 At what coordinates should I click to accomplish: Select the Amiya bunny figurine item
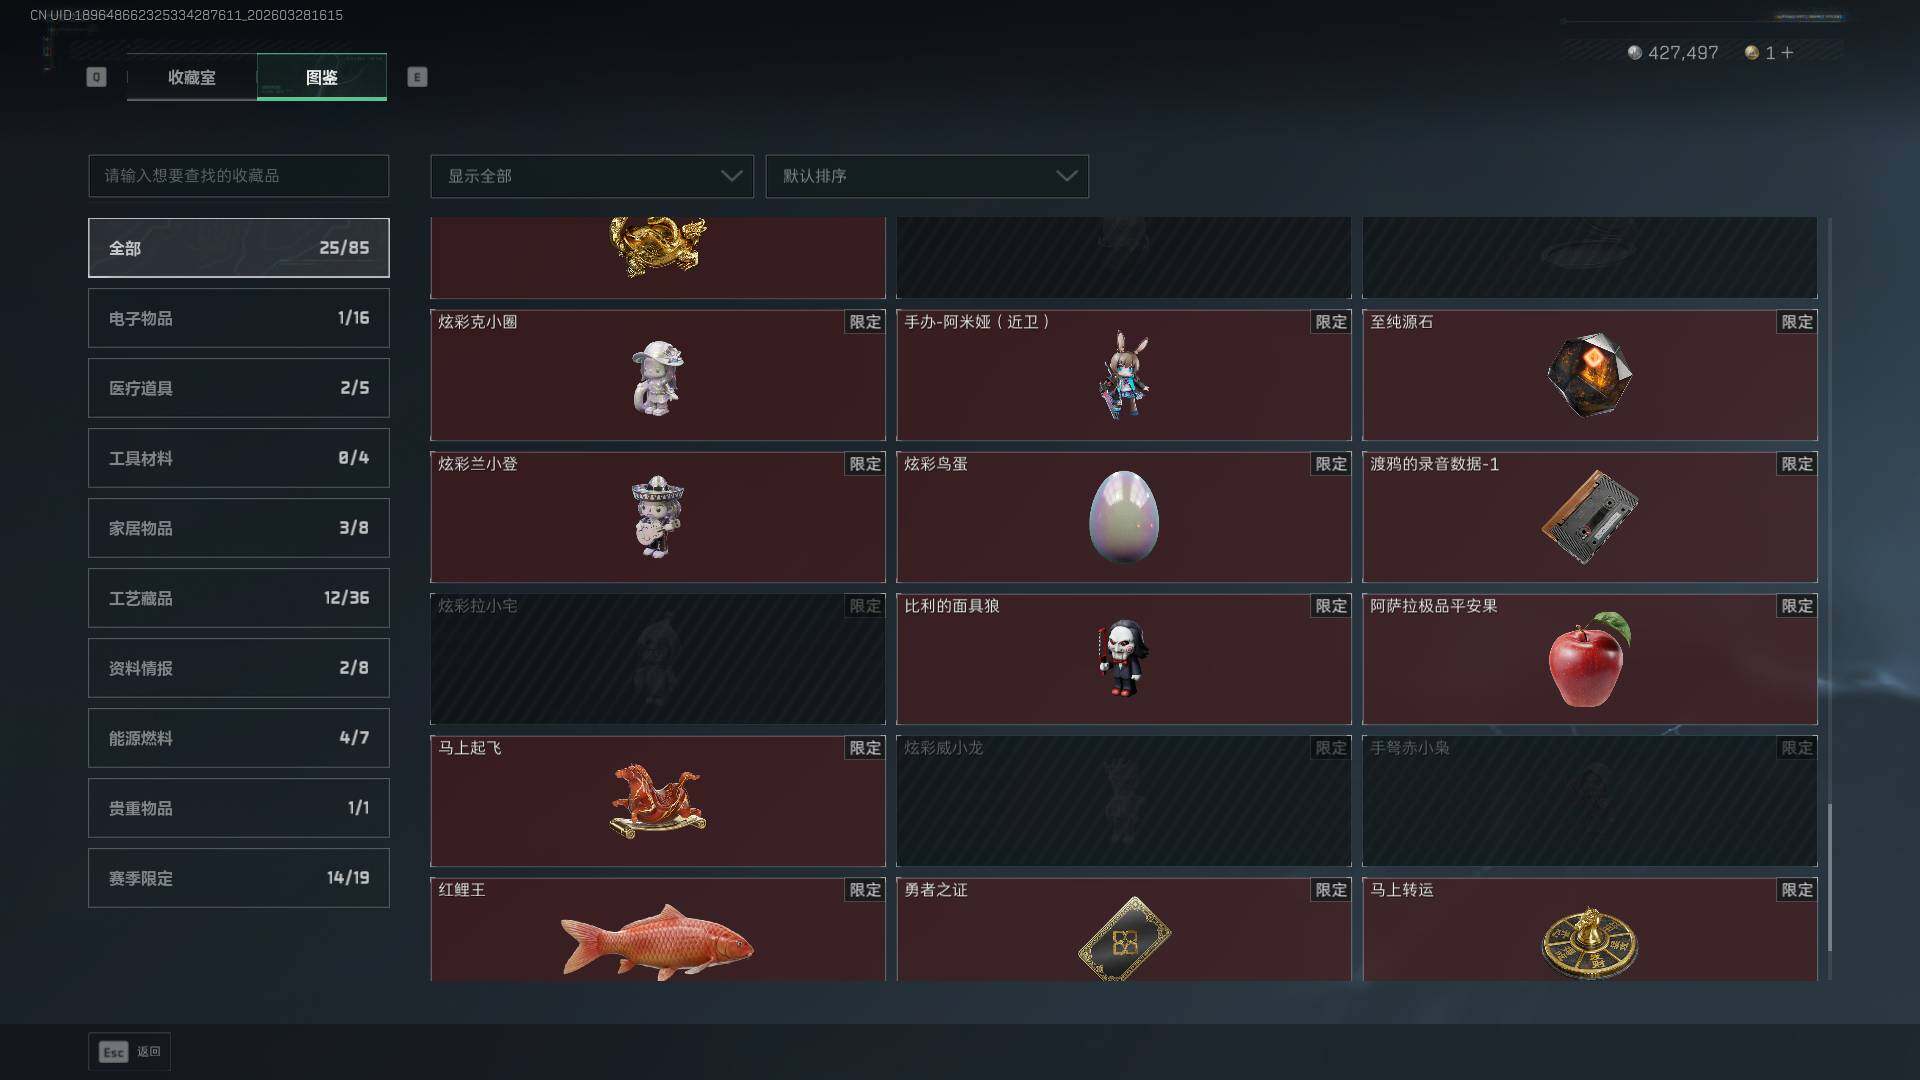[x=1123, y=375]
